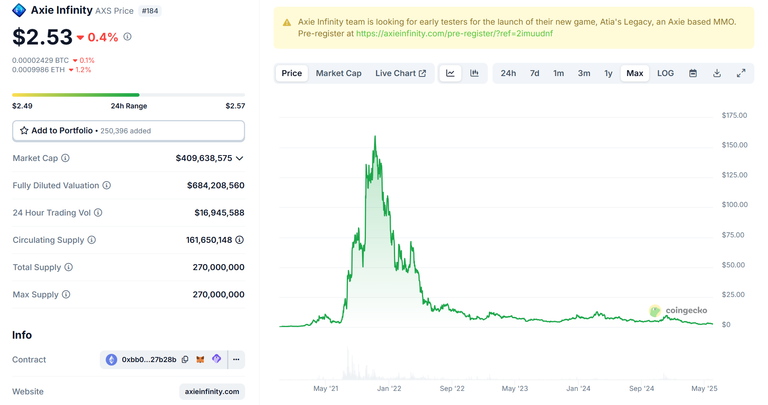Open the axieinfinity.com website link
Screen dimensions: 768x405
(x=212, y=392)
